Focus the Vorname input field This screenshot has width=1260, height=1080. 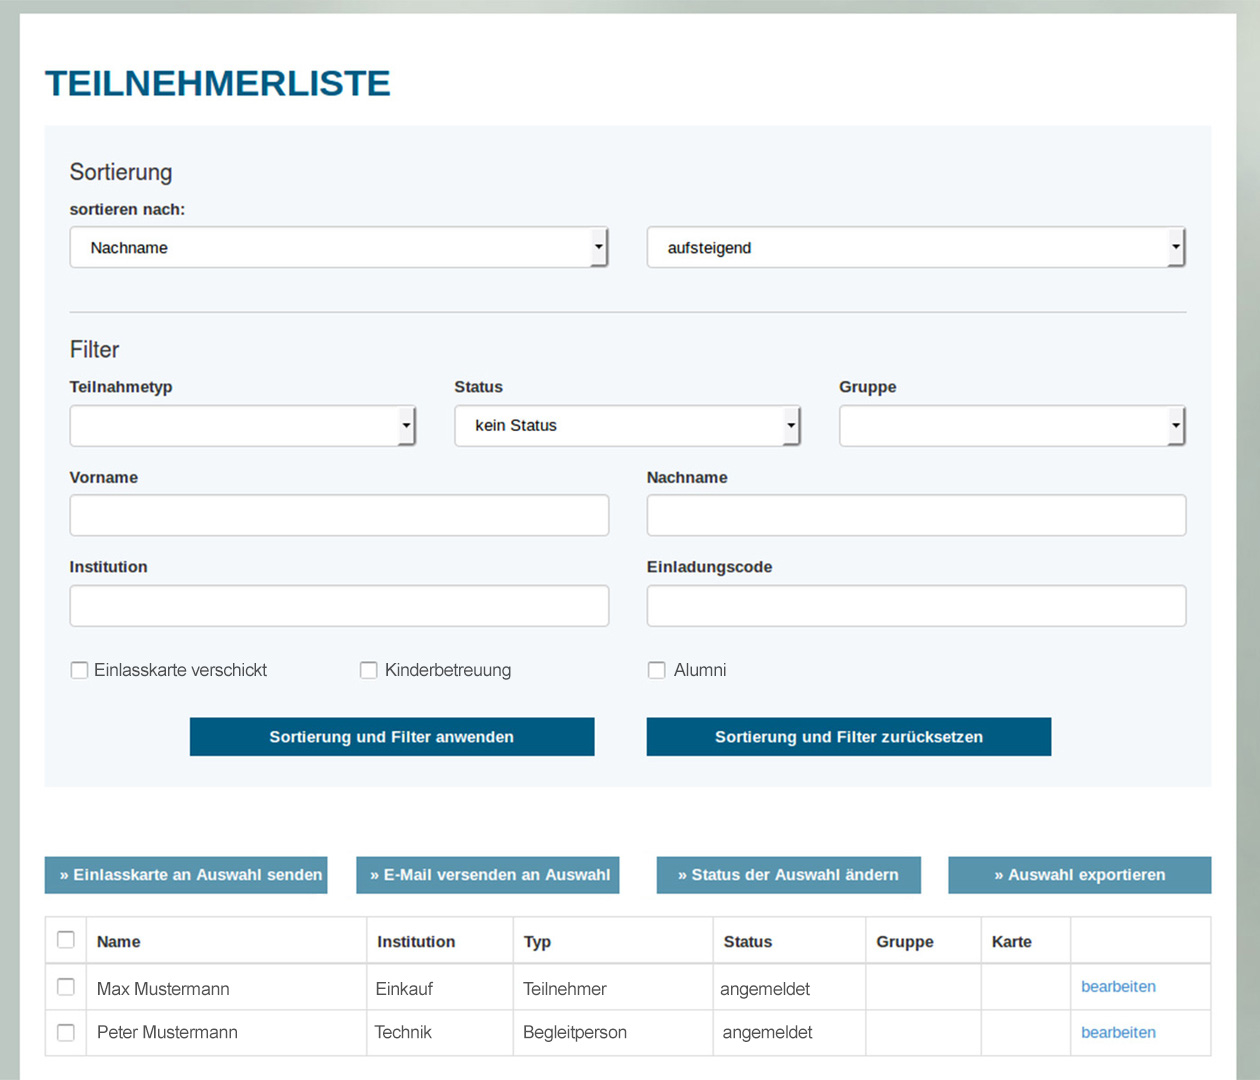pyautogui.click(x=339, y=515)
